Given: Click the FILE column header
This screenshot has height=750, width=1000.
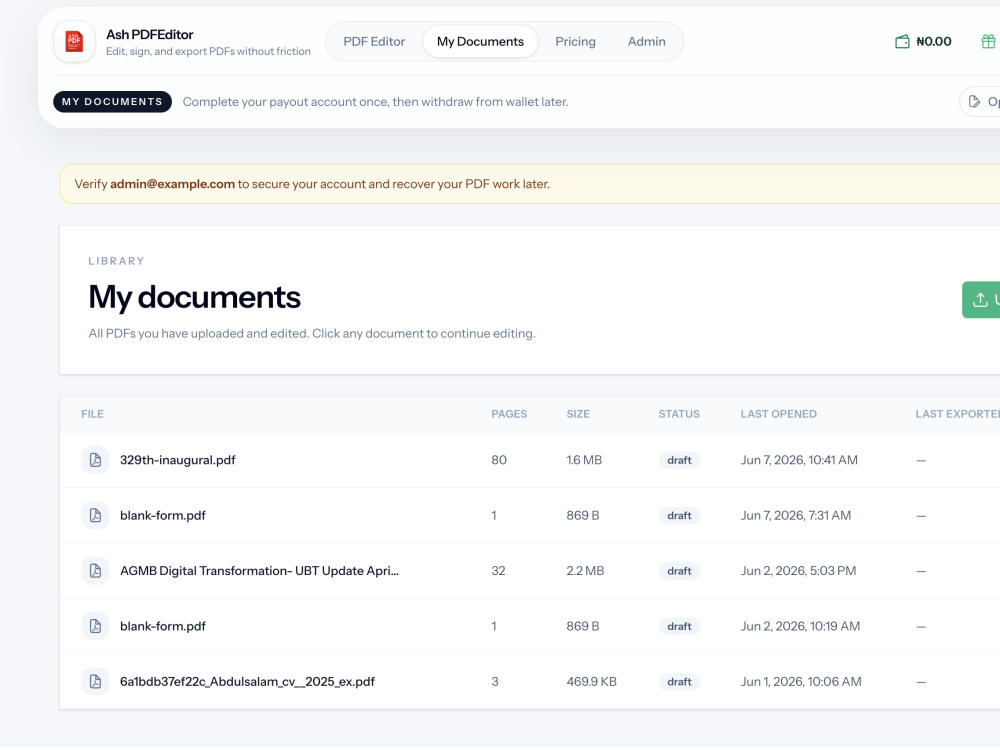Looking at the screenshot, I should (x=92, y=414).
